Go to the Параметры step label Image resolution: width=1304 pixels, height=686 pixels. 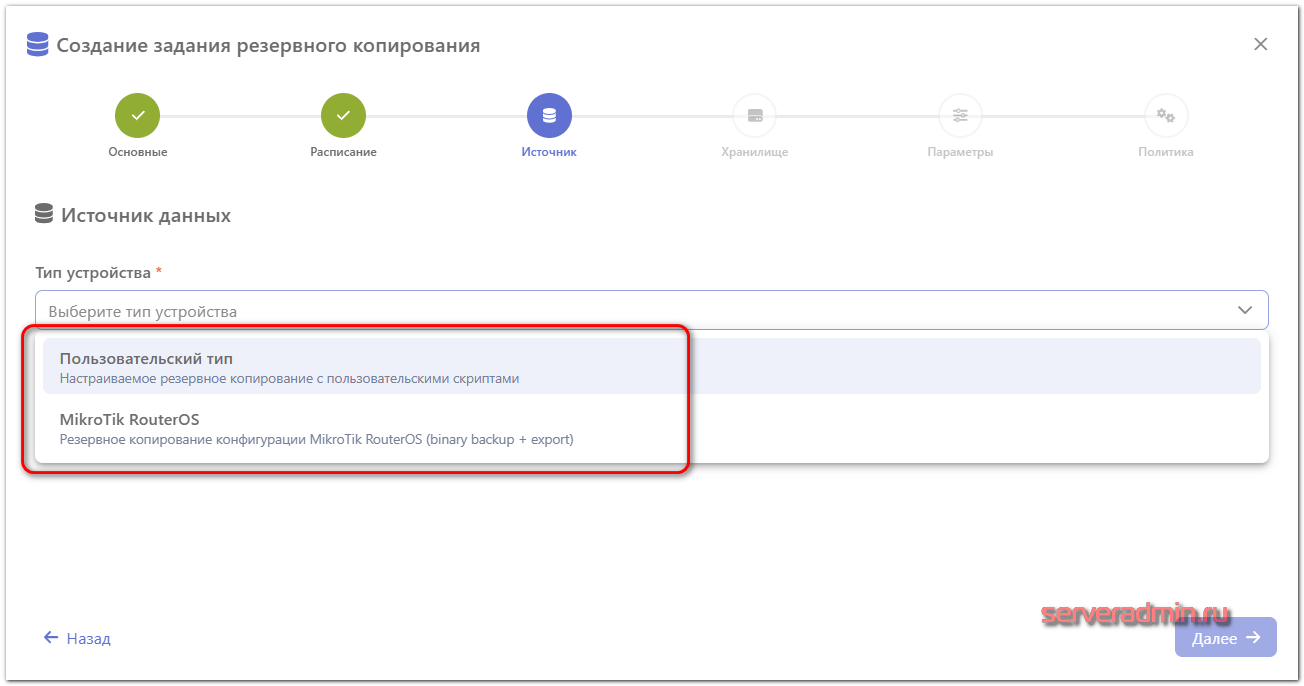pos(960,153)
